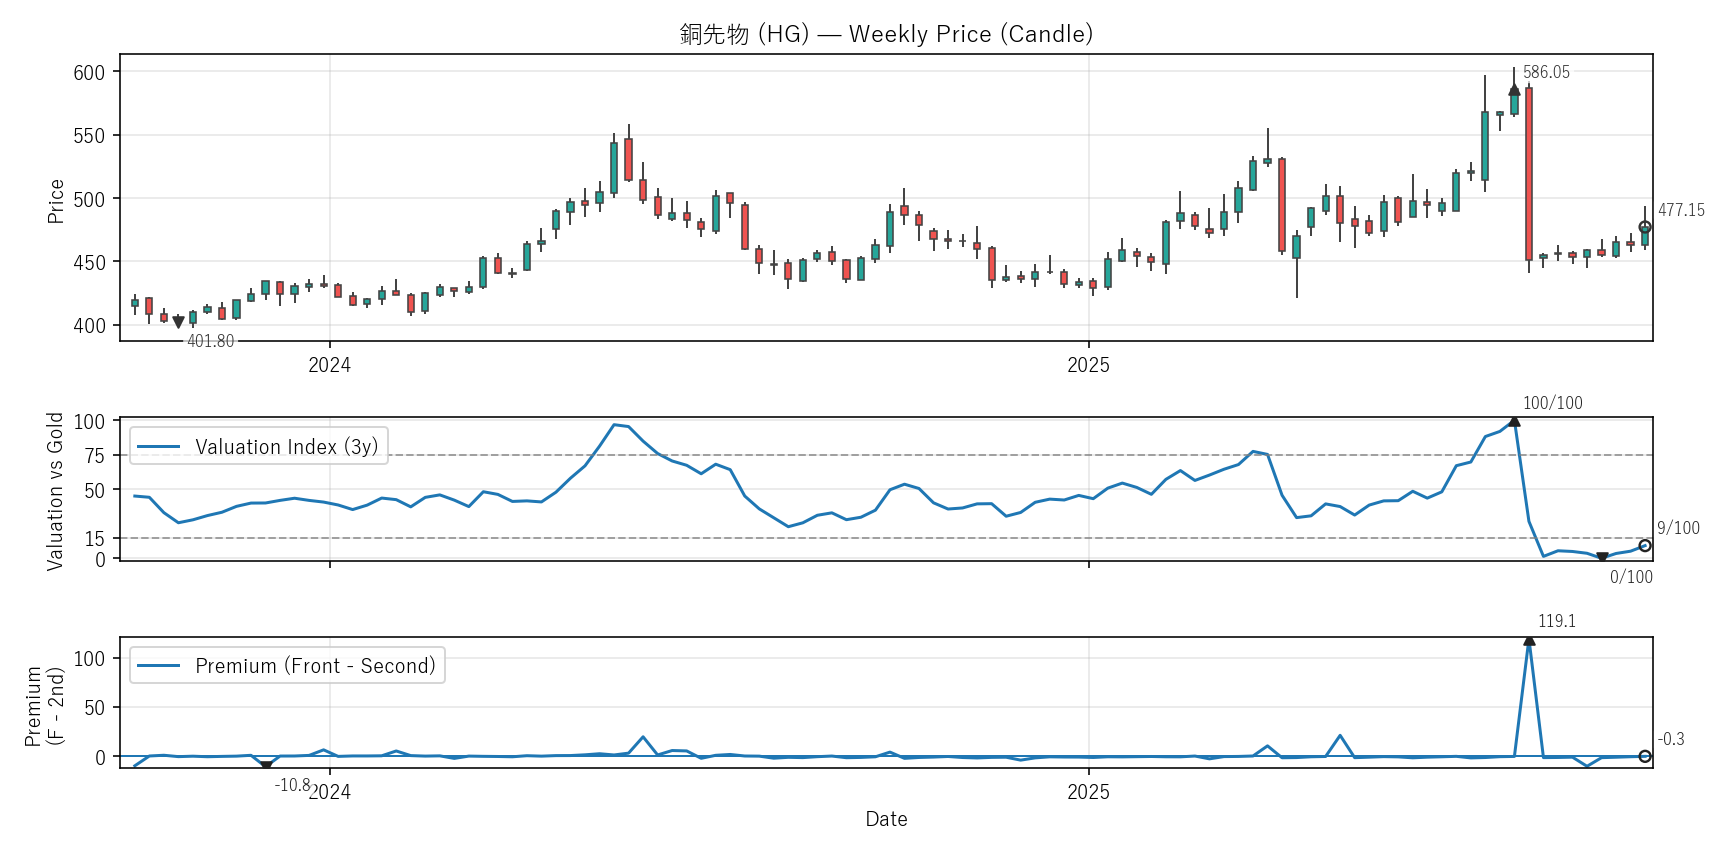1728x849 pixels.
Task: Click the valuation low marker at 0/100
Action: (x=1602, y=557)
